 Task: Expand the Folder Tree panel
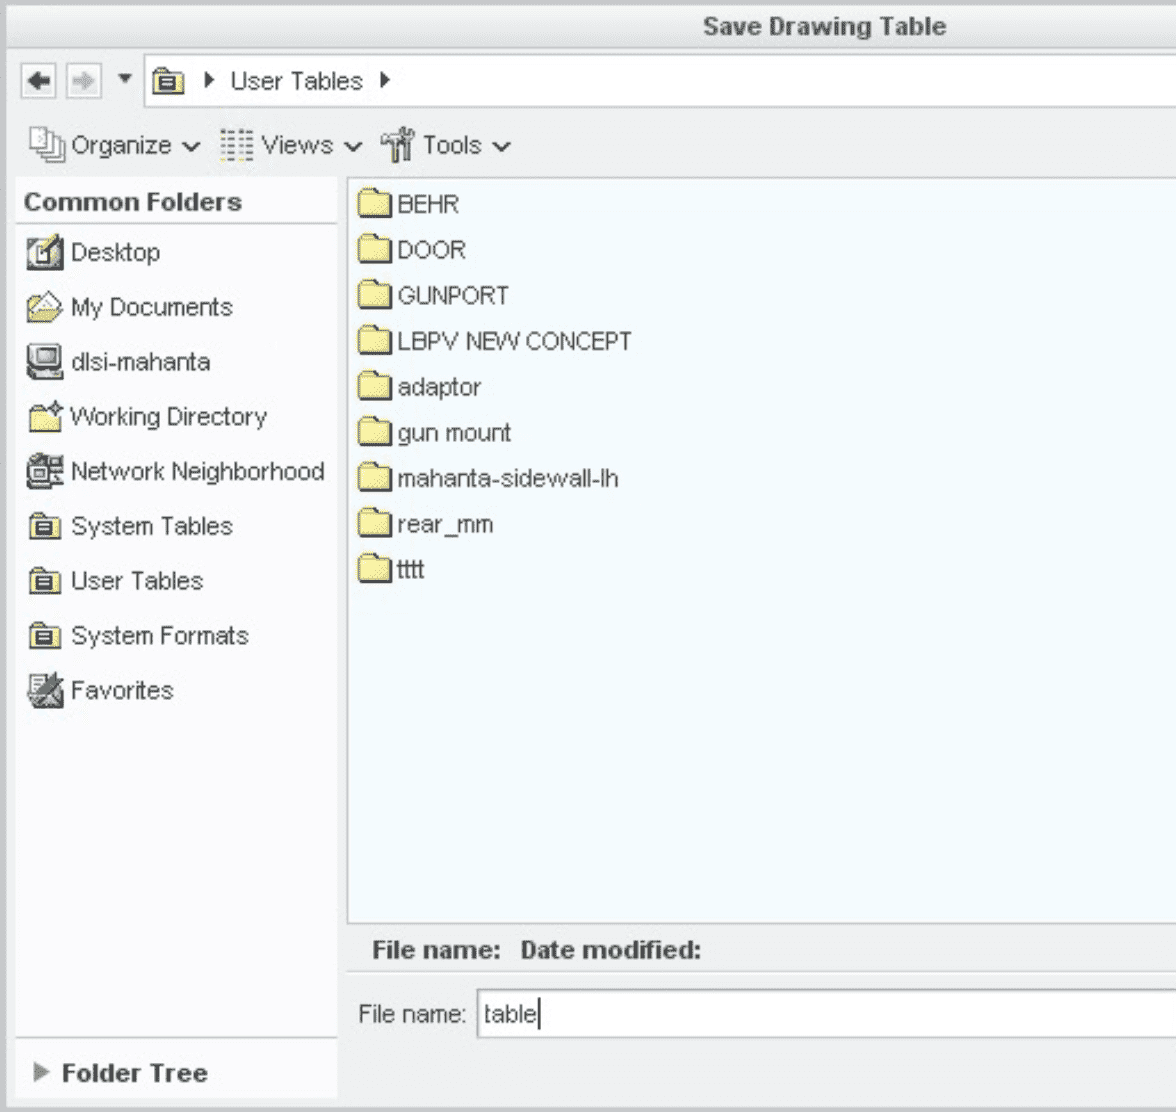point(133,1072)
